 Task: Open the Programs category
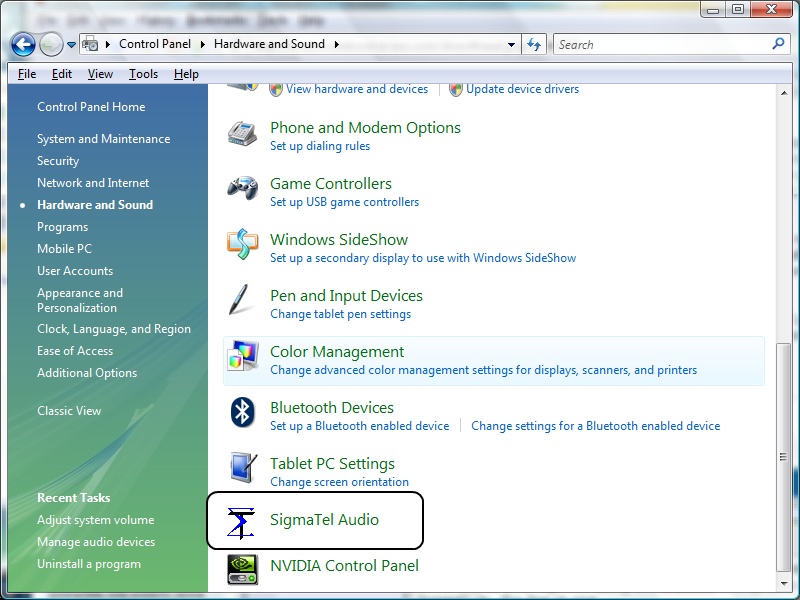coord(62,227)
